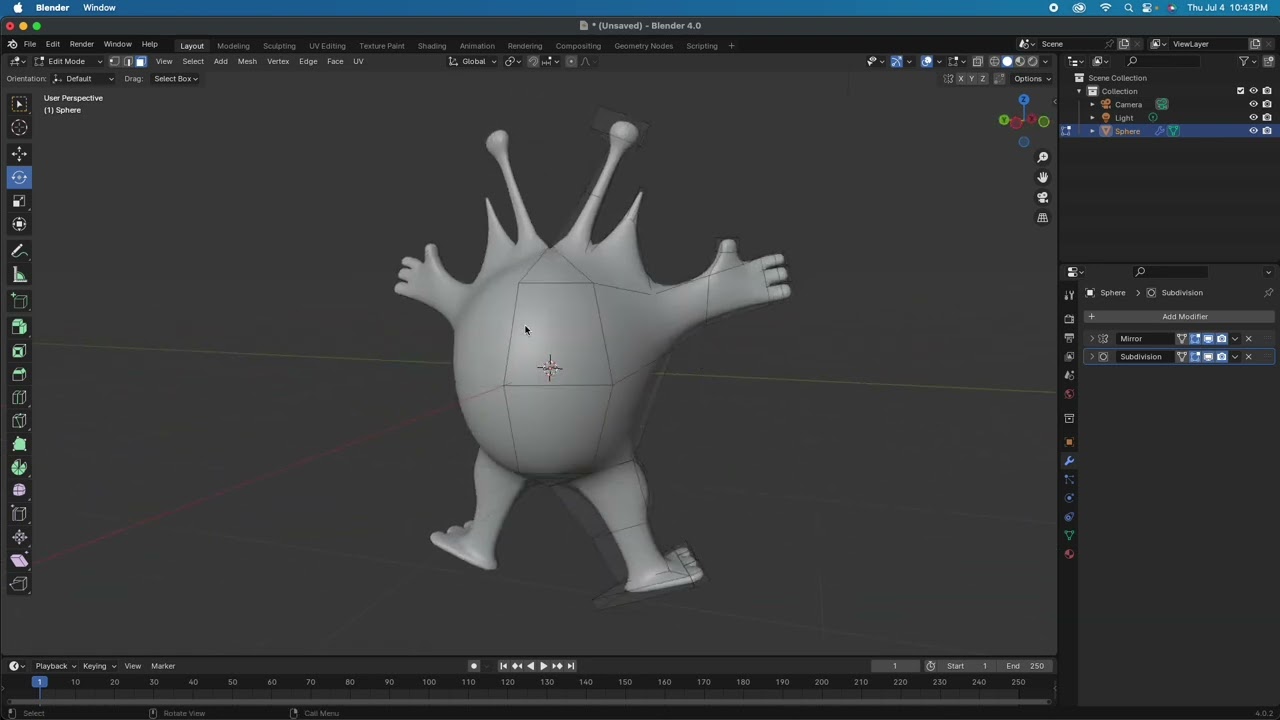Viewport: 1280px width, 720px height.
Task: Enable edge select mode
Action: [x=127, y=61]
